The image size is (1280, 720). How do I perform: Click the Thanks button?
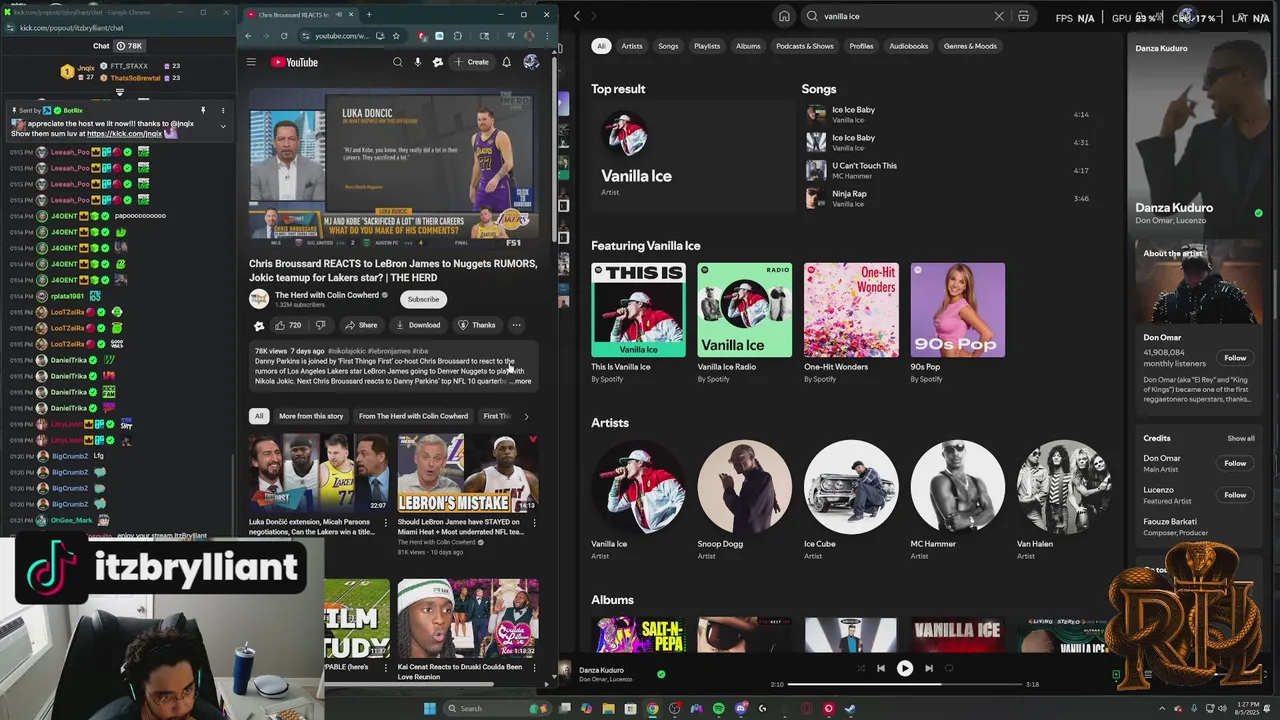tap(477, 325)
